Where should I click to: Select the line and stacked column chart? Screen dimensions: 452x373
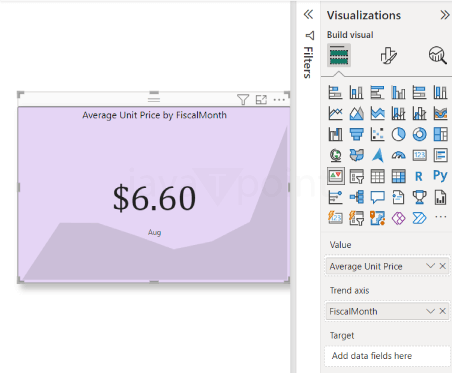point(398,113)
